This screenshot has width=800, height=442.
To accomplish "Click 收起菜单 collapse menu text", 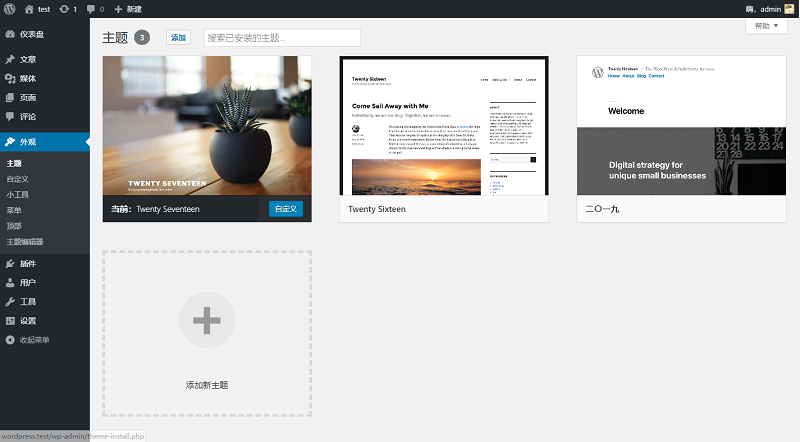I will [x=35, y=340].
